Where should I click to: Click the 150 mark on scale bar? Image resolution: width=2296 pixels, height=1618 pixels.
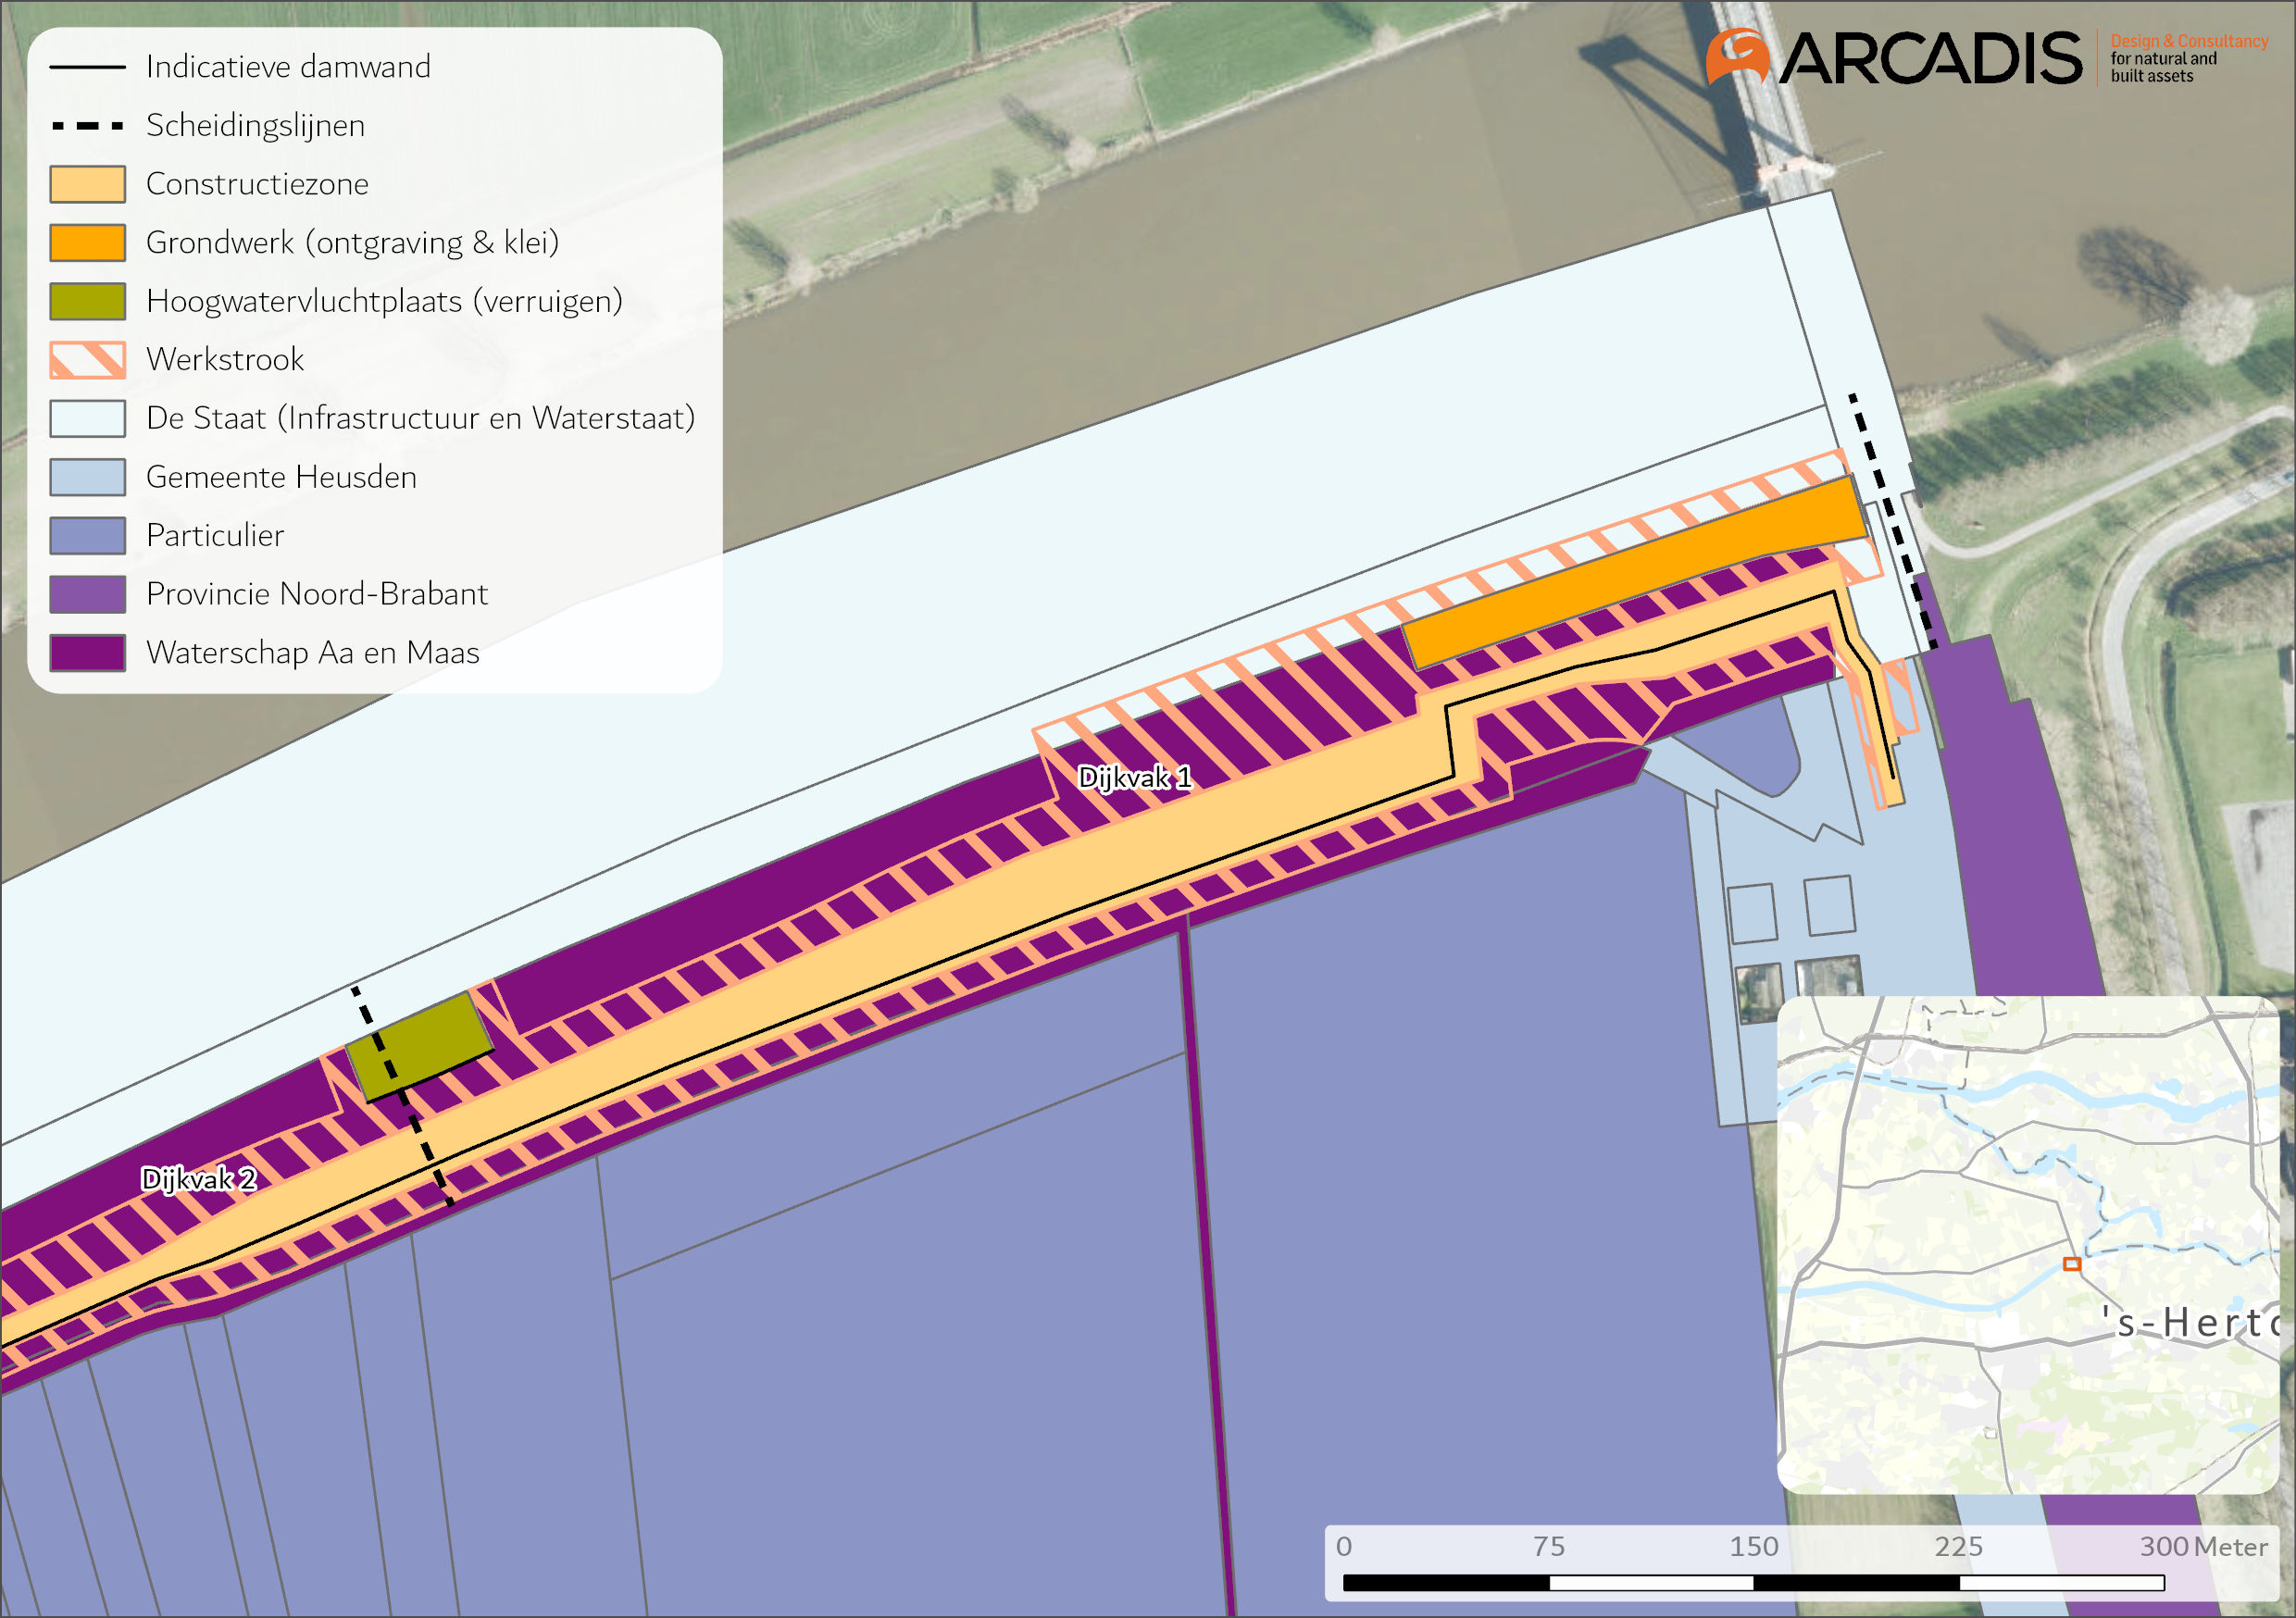1754,1547
